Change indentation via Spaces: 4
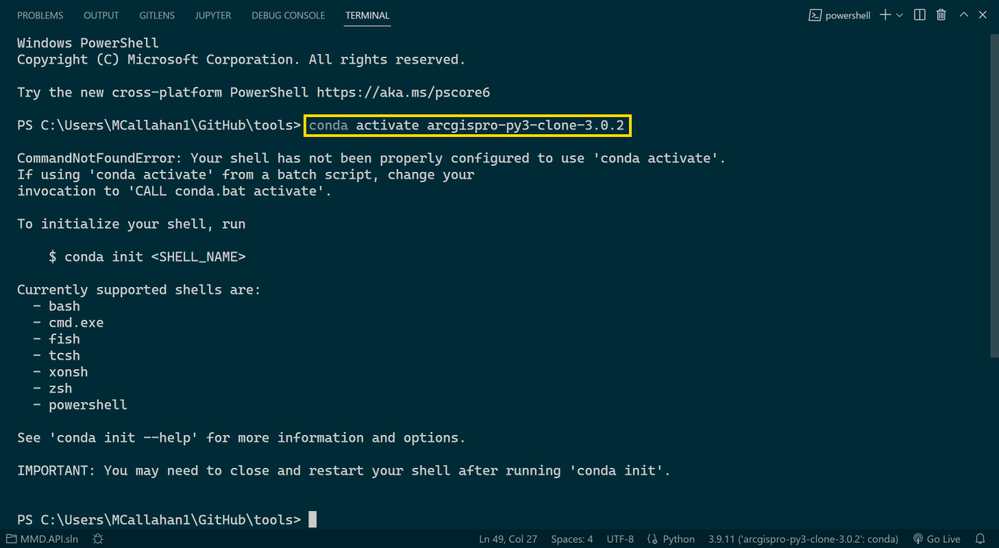Viewport: 999px width, 548px height. 572,539
